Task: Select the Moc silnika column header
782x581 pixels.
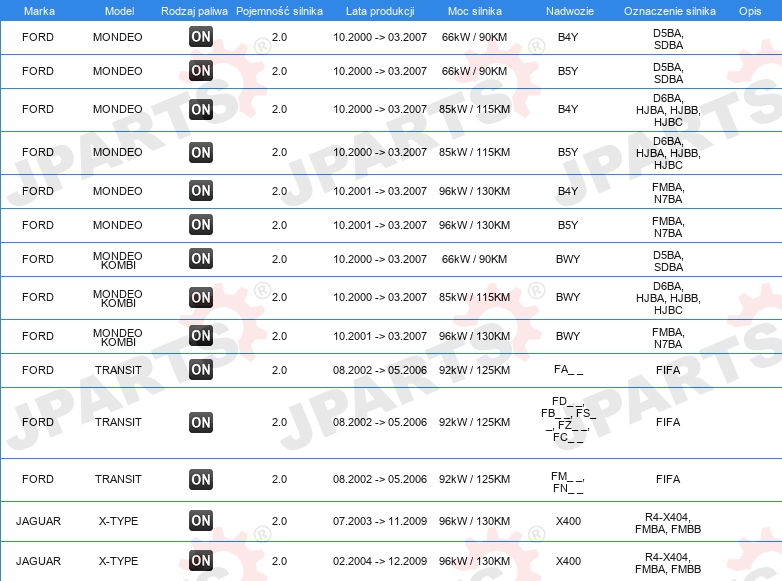Action: (x=474, y=11)
